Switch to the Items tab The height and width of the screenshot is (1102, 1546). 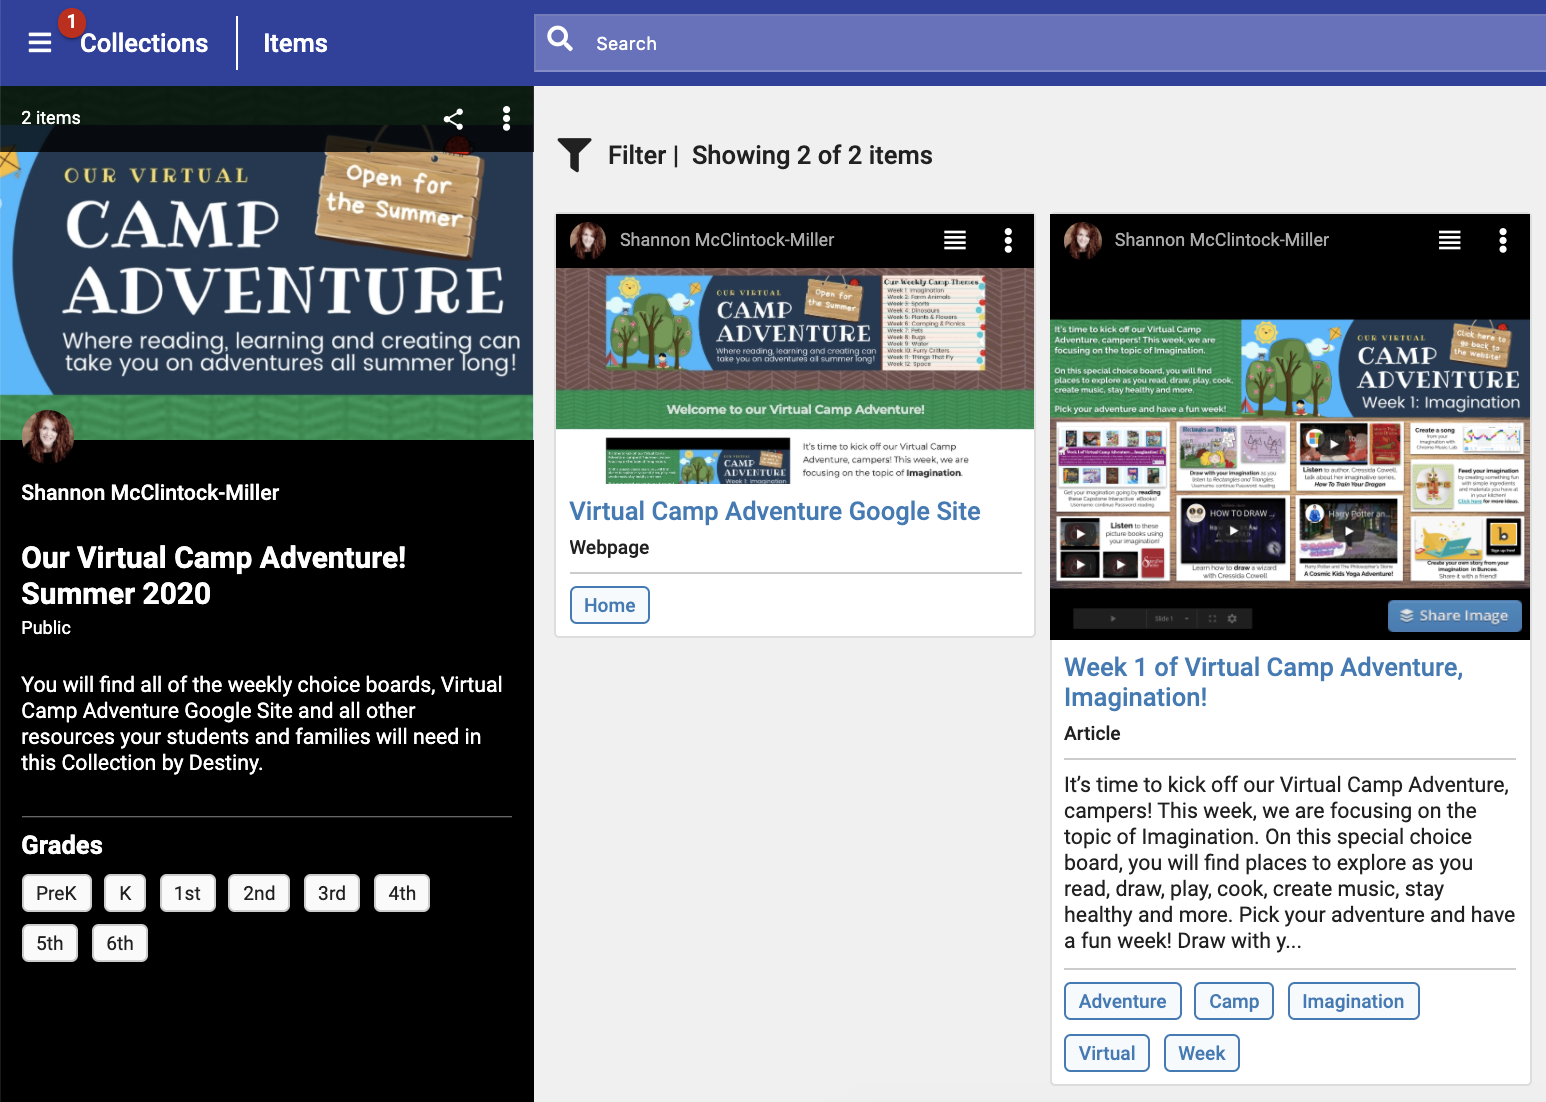(294, 42)
